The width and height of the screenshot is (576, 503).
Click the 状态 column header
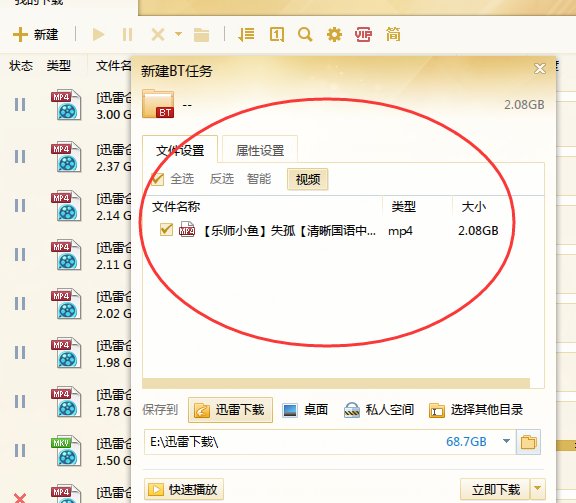coord(21,66)
